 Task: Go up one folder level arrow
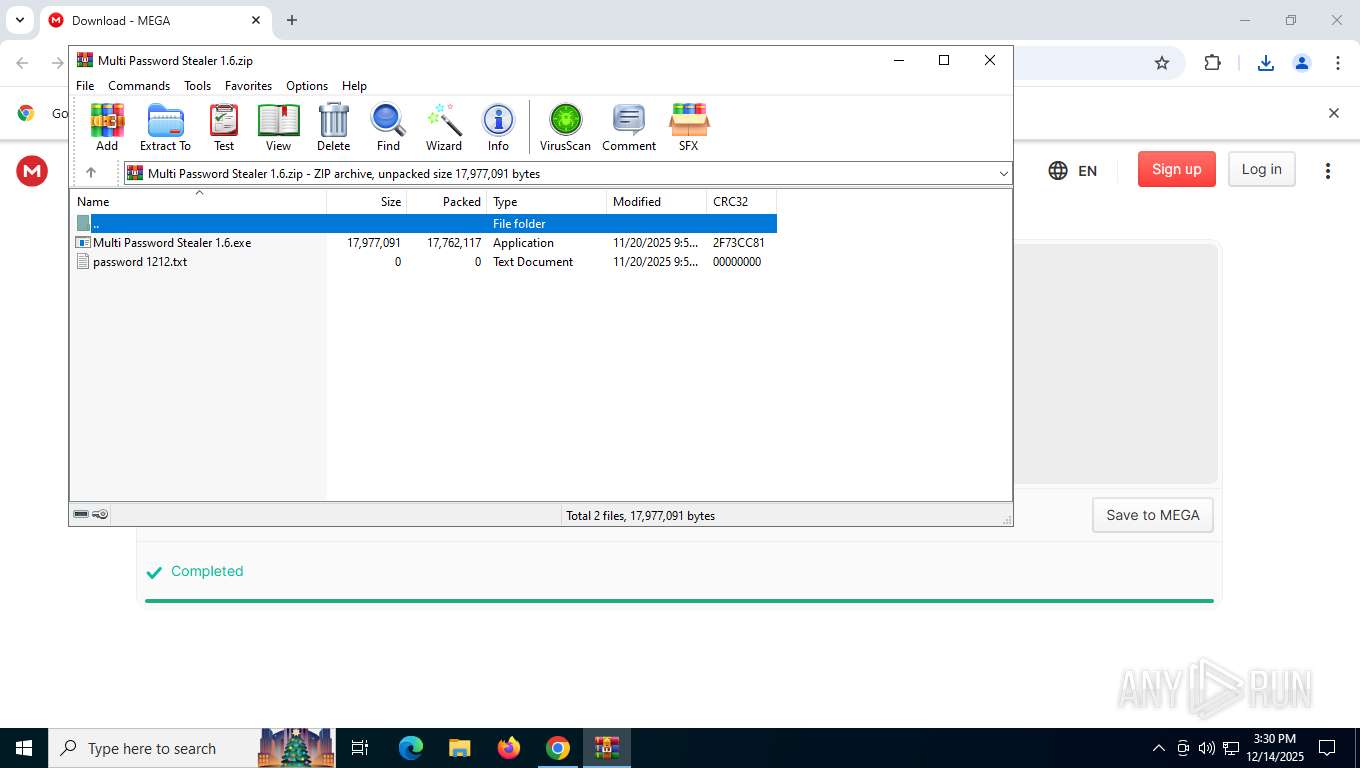(x=91, y=173)
